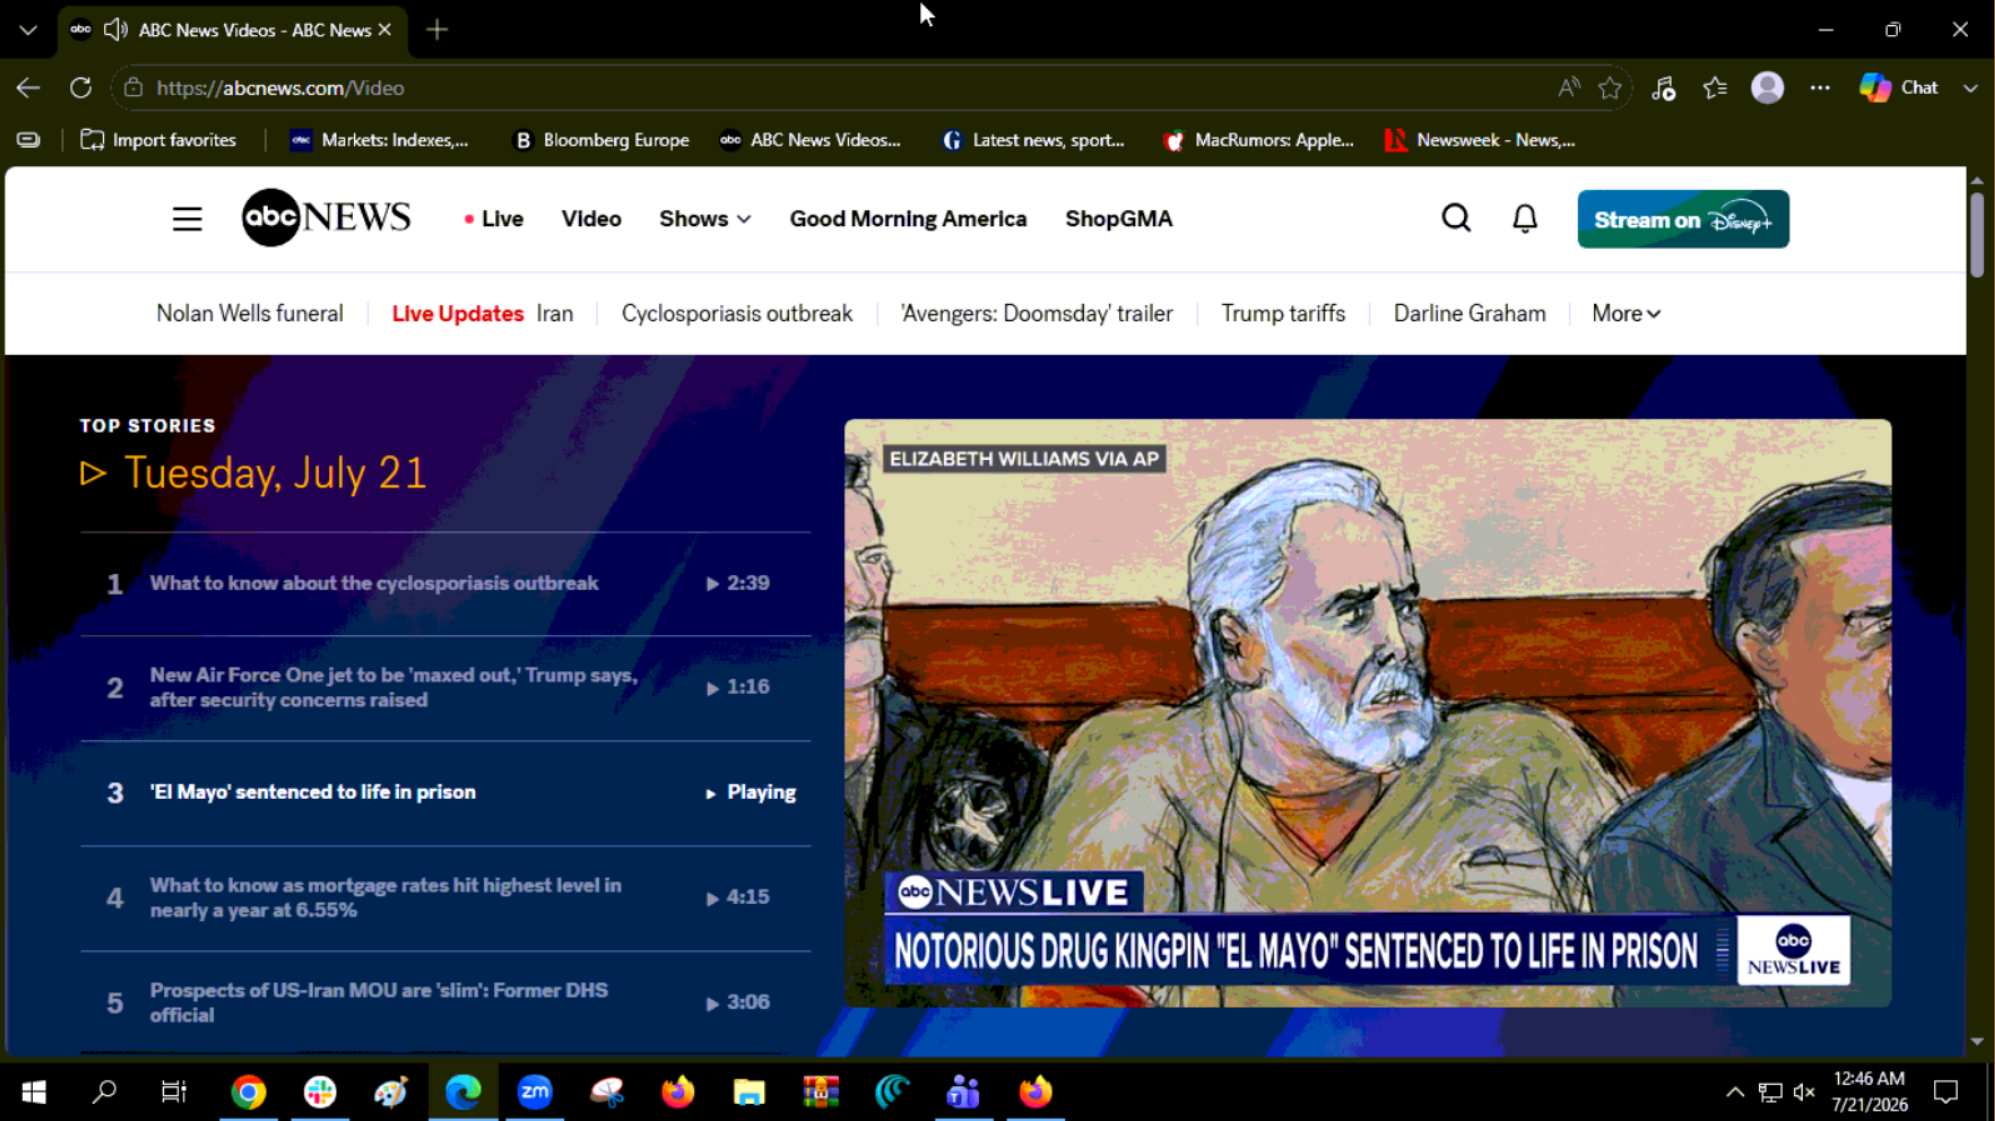
Task: Mute the tab via speaker icon
Action: [x=116, y=30]
